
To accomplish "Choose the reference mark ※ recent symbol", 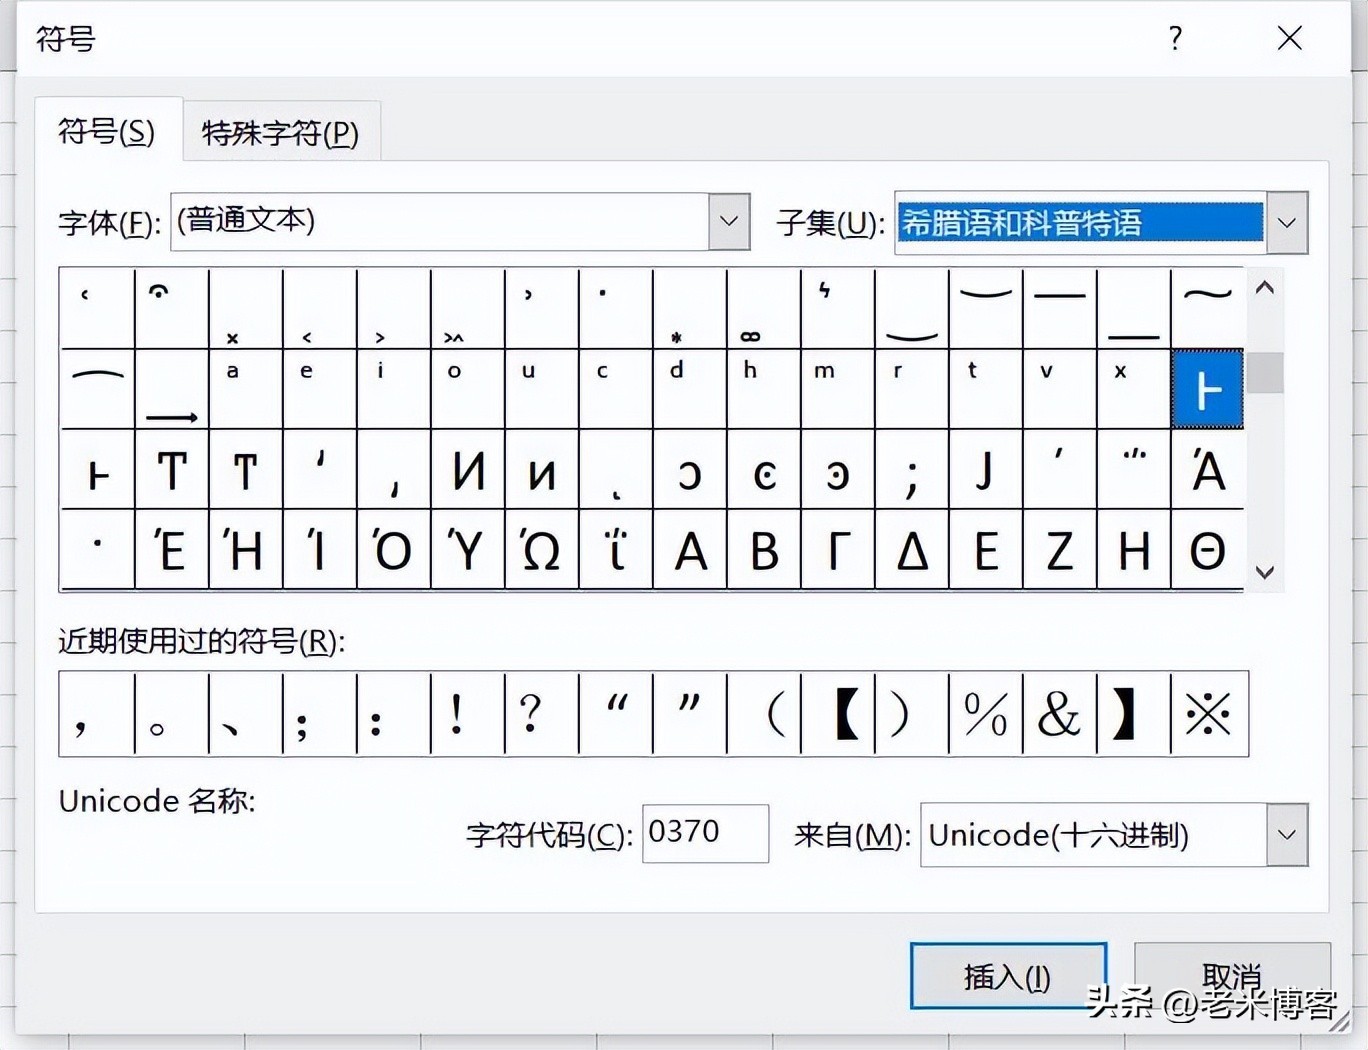I will (1208, 714).
